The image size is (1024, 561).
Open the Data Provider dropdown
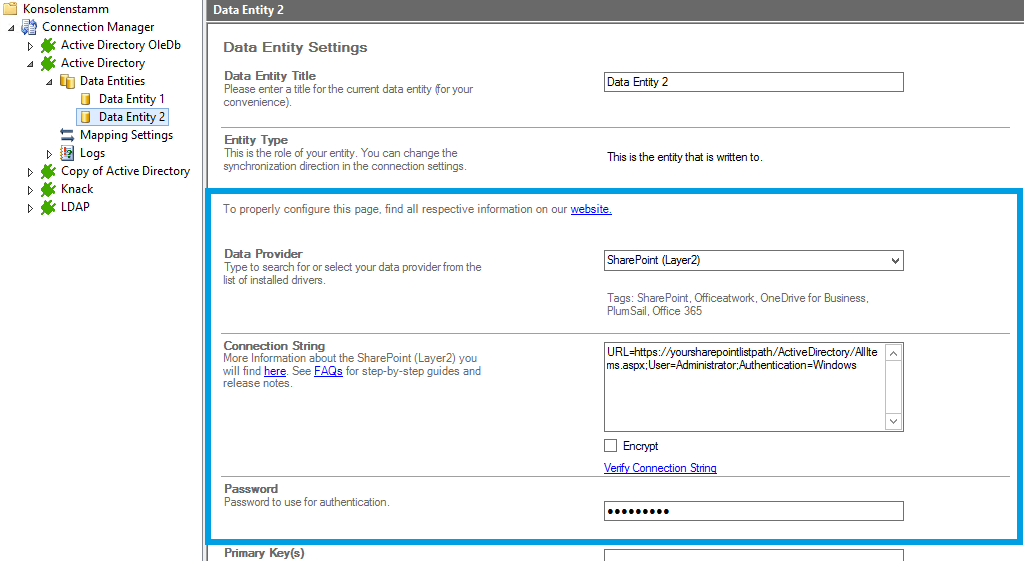(x=894, y=261)
